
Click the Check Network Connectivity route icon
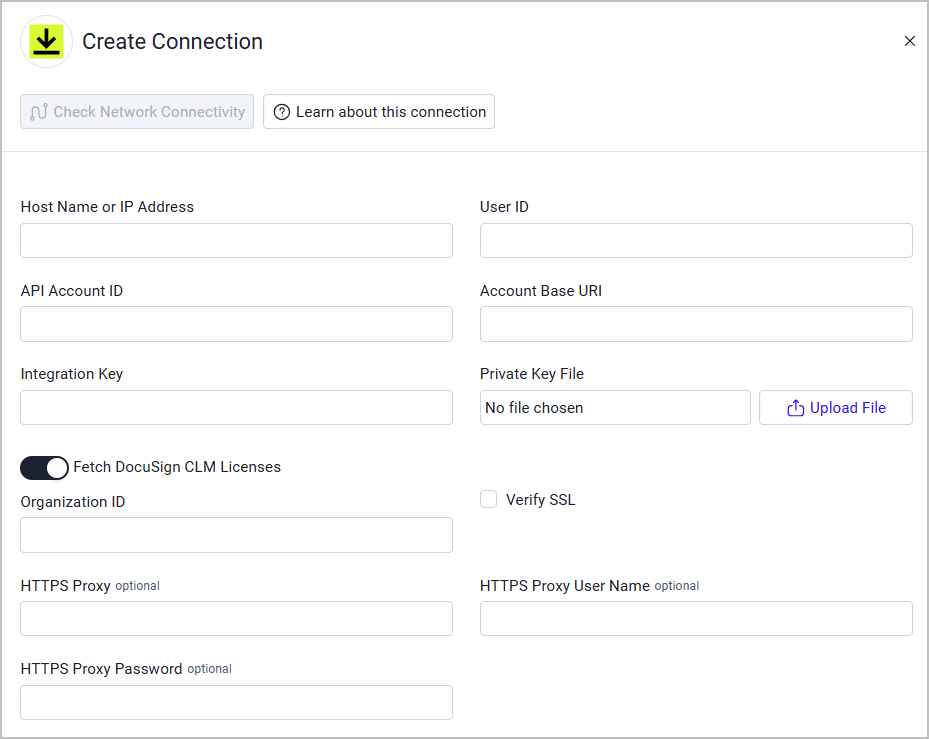click(39, 112)
